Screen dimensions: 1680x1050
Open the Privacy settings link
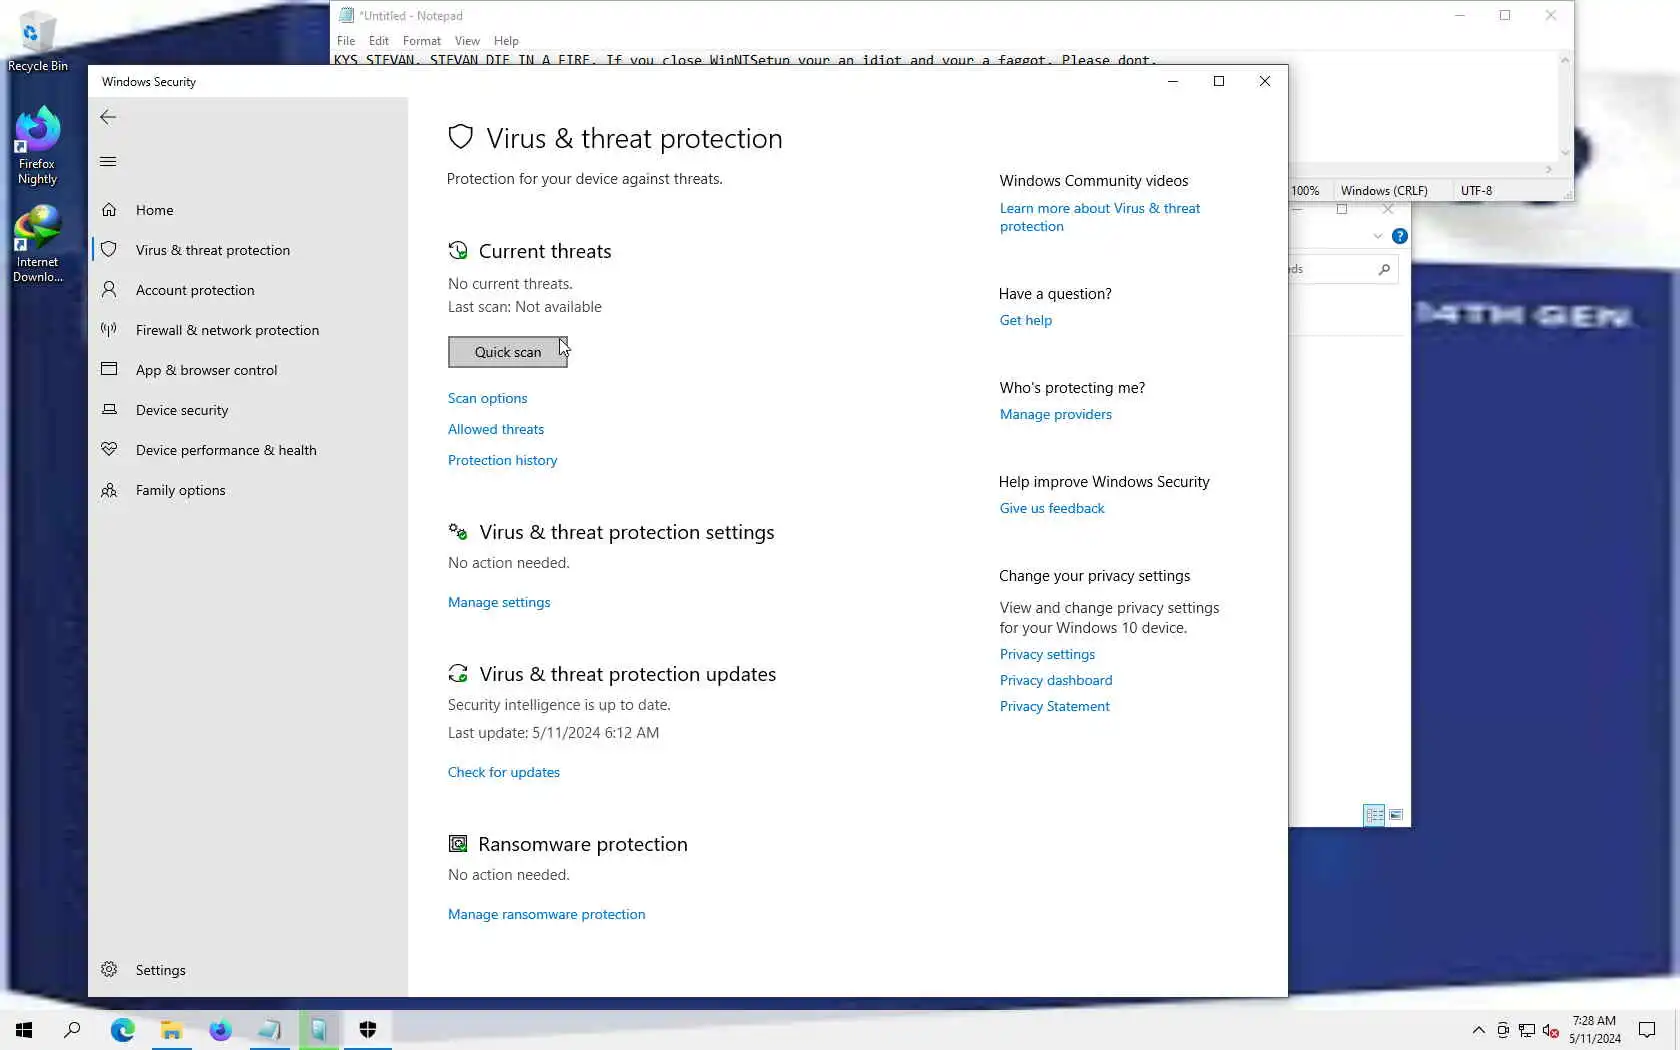point(1047,654)
